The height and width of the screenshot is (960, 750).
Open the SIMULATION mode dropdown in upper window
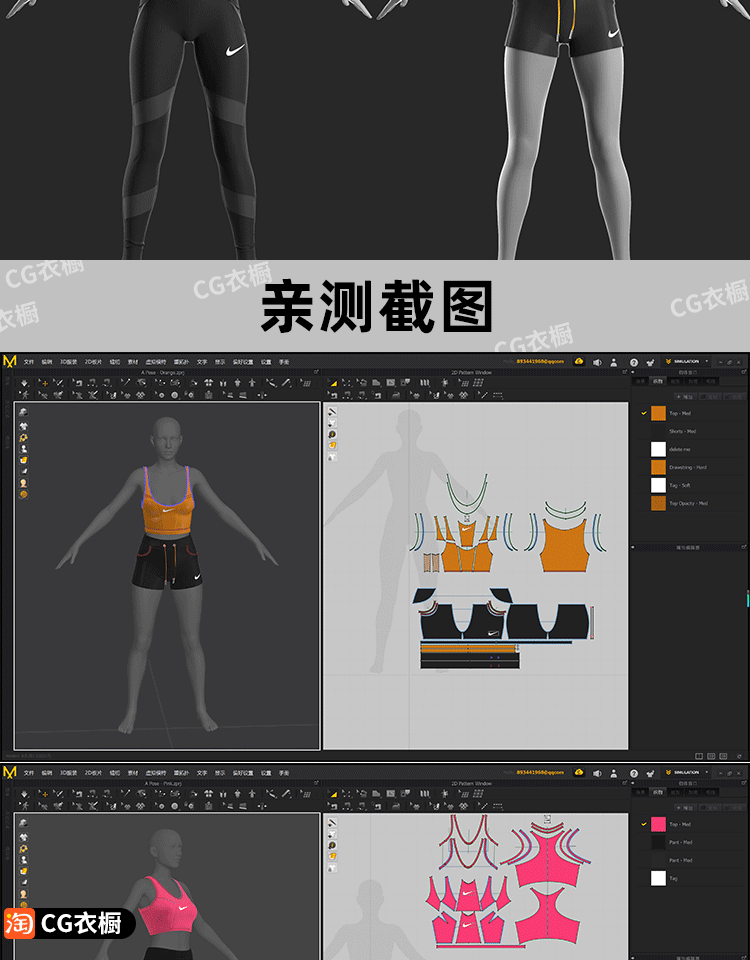click(688, 362)
